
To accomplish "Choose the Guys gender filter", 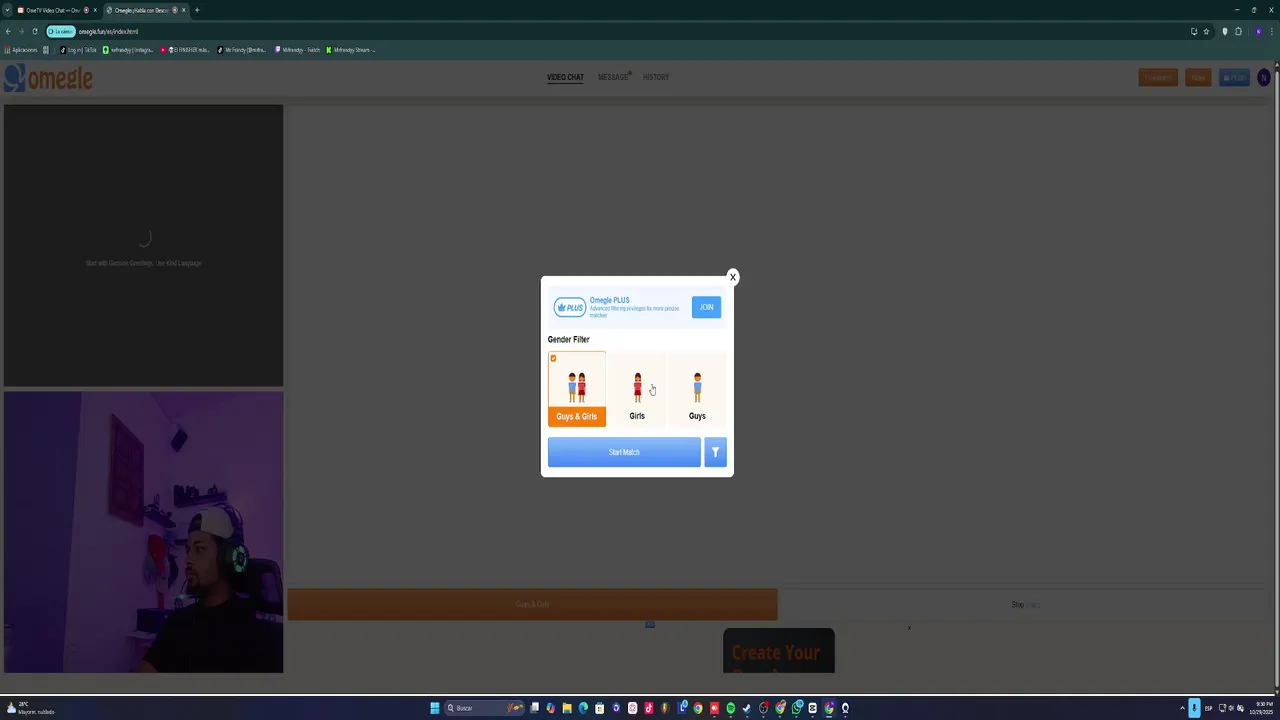I will [697, 389].
